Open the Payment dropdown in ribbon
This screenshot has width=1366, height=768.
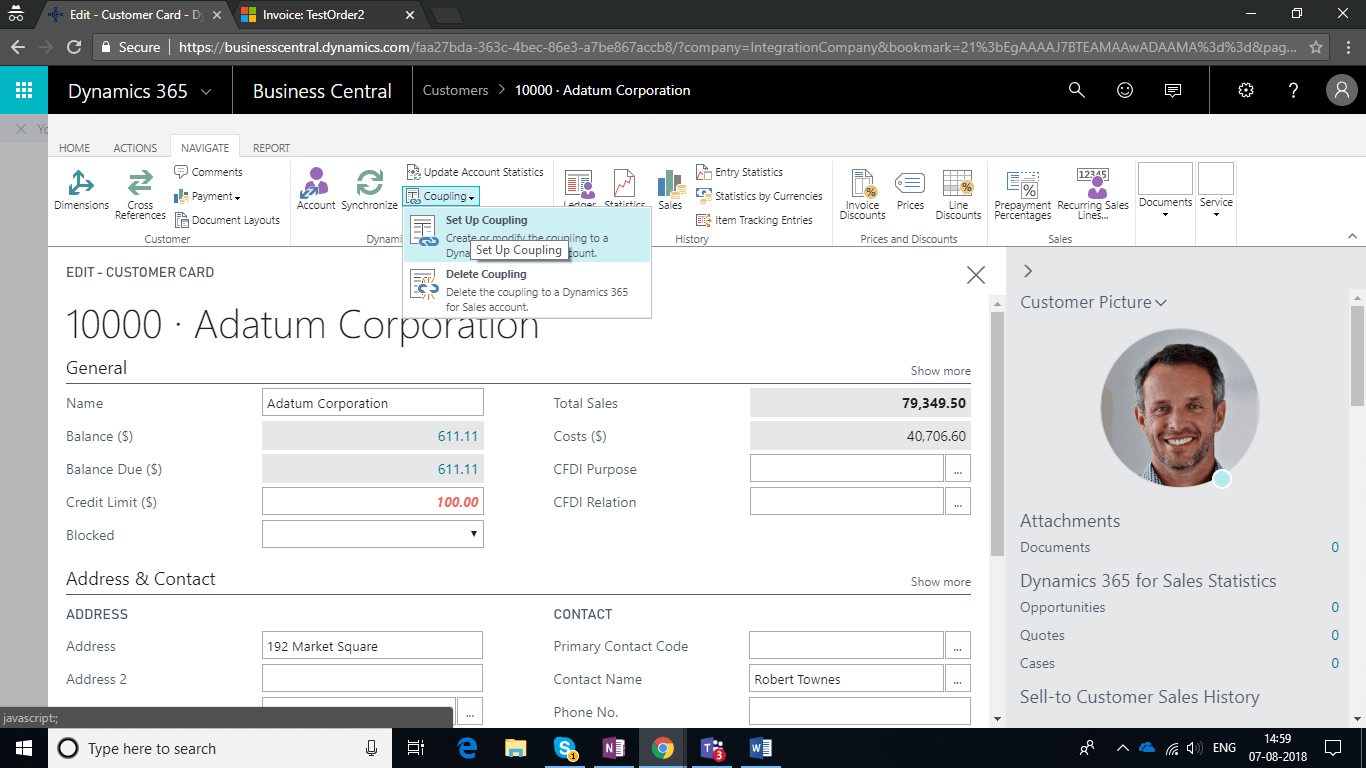click(x=208, y=196)
